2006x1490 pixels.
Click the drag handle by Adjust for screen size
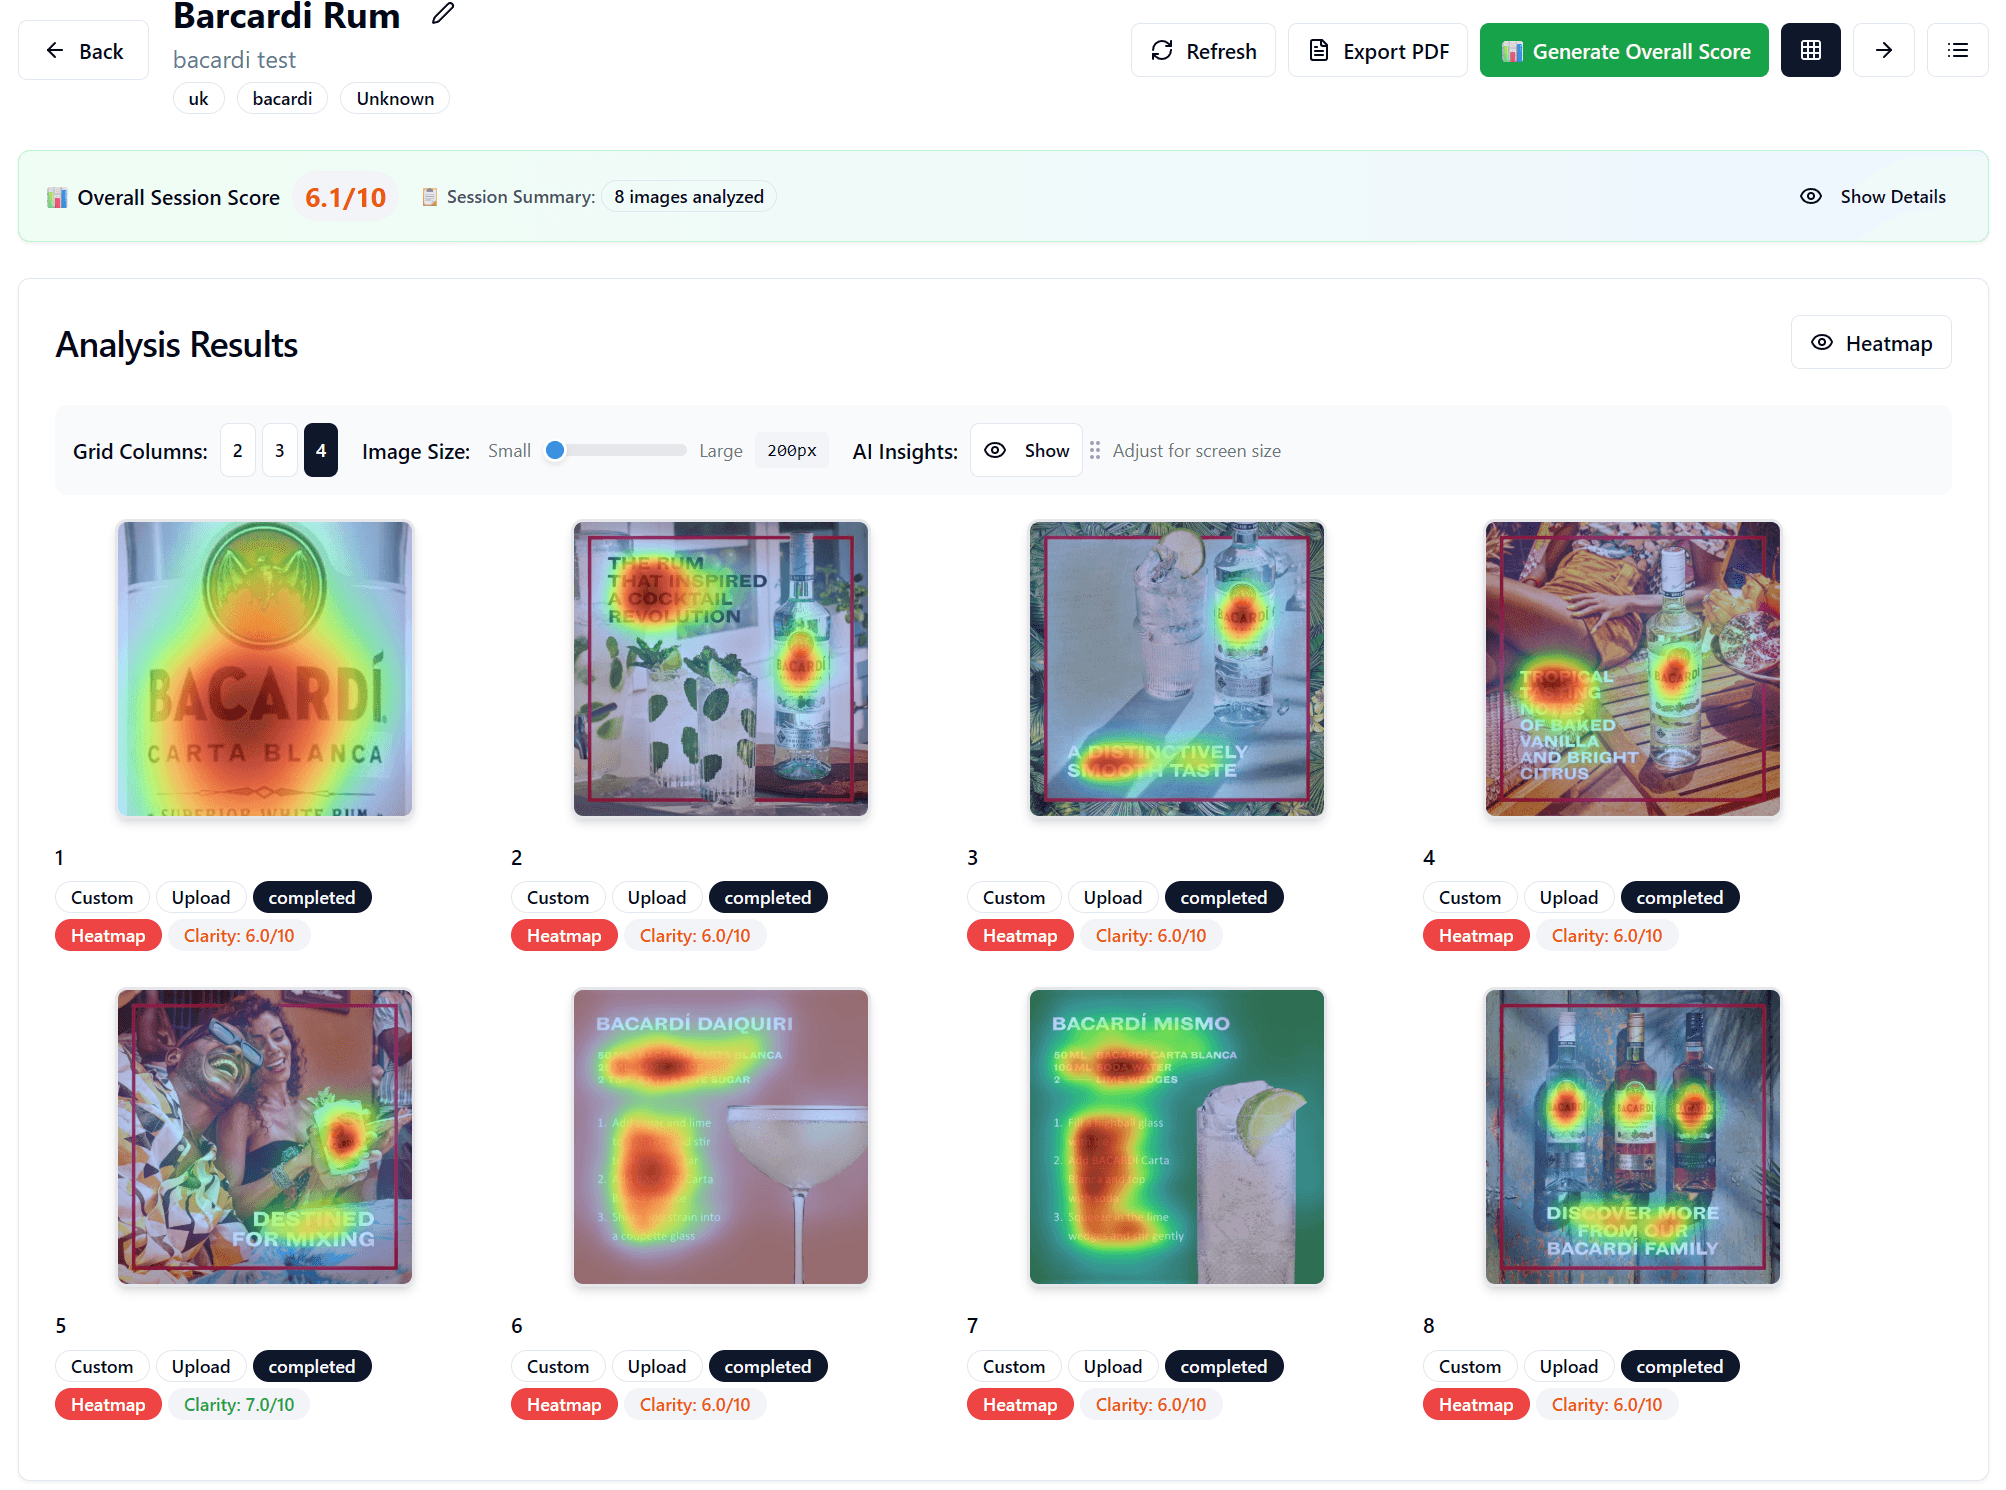(1095, 451)
